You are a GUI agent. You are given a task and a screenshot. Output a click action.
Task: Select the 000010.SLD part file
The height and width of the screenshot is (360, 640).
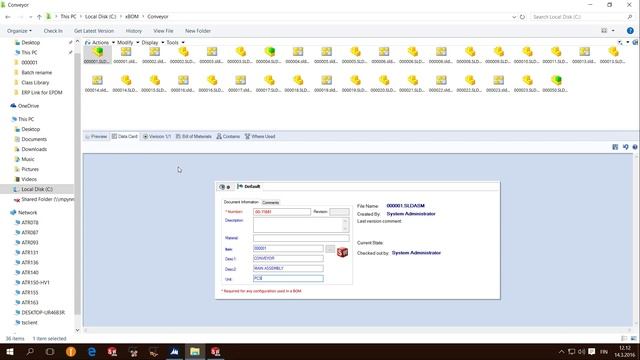click(527, 54)
